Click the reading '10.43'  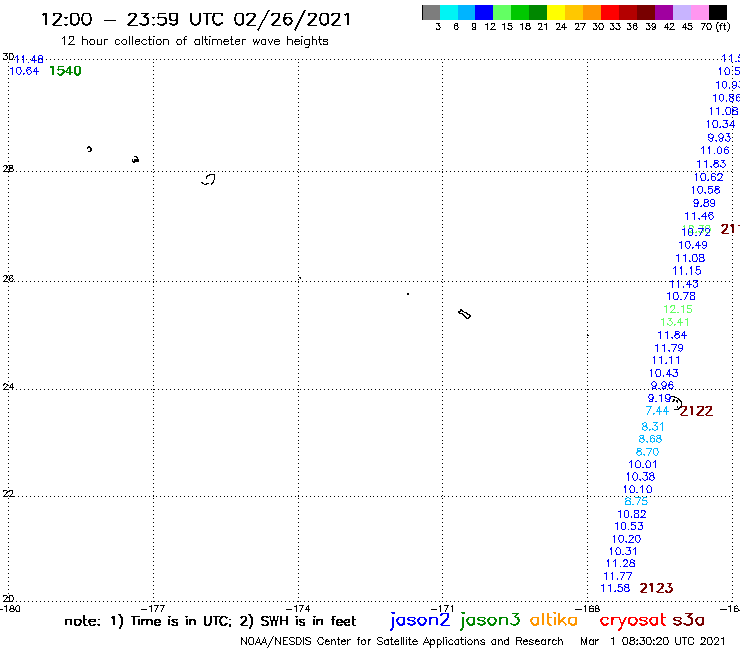tap(664, 373)
